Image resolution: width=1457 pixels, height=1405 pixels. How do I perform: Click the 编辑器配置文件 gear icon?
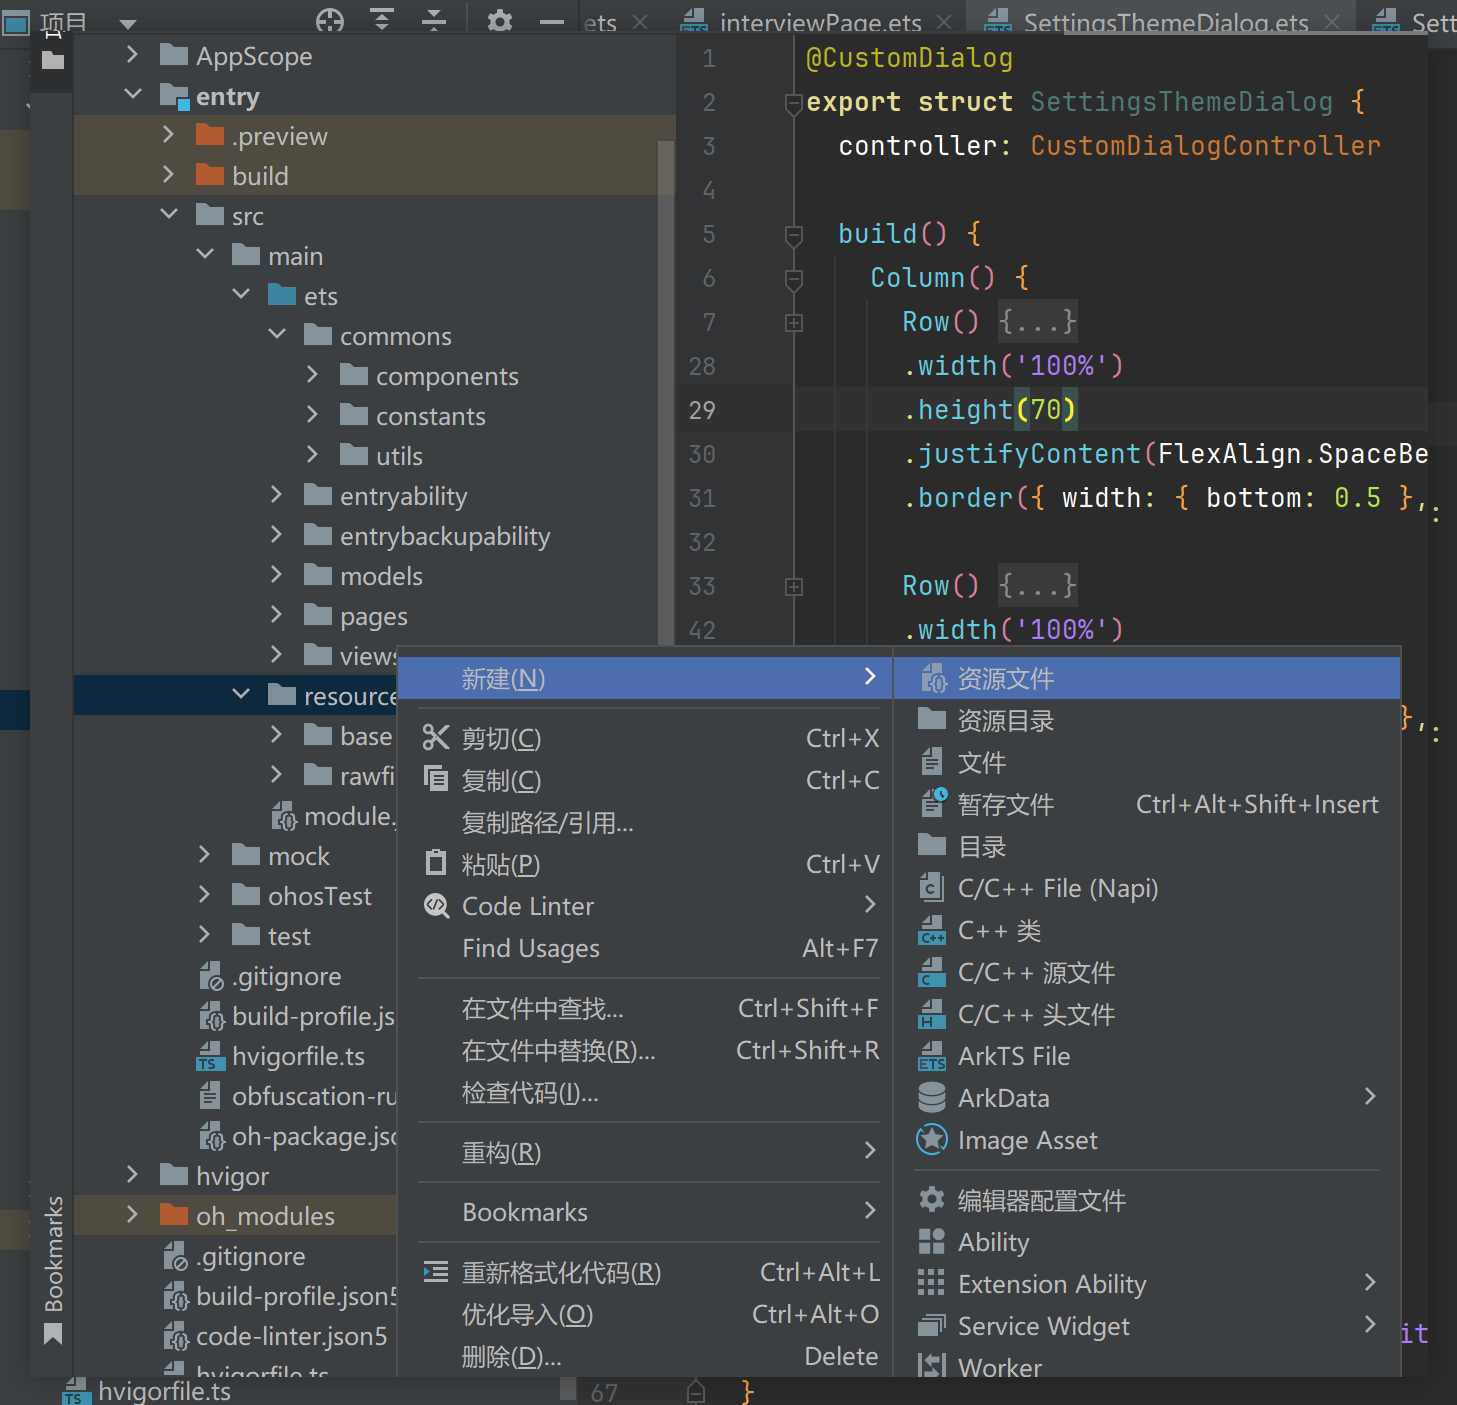[x=932, y=1199]
